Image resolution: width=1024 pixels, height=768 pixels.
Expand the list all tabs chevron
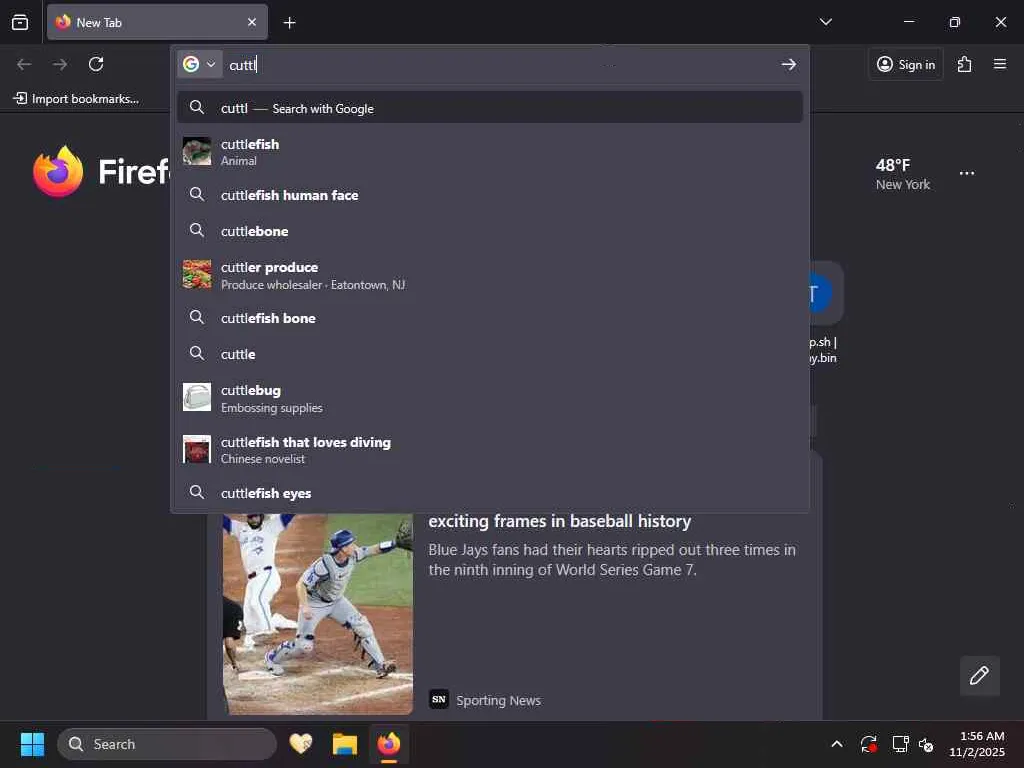[825, 22]
